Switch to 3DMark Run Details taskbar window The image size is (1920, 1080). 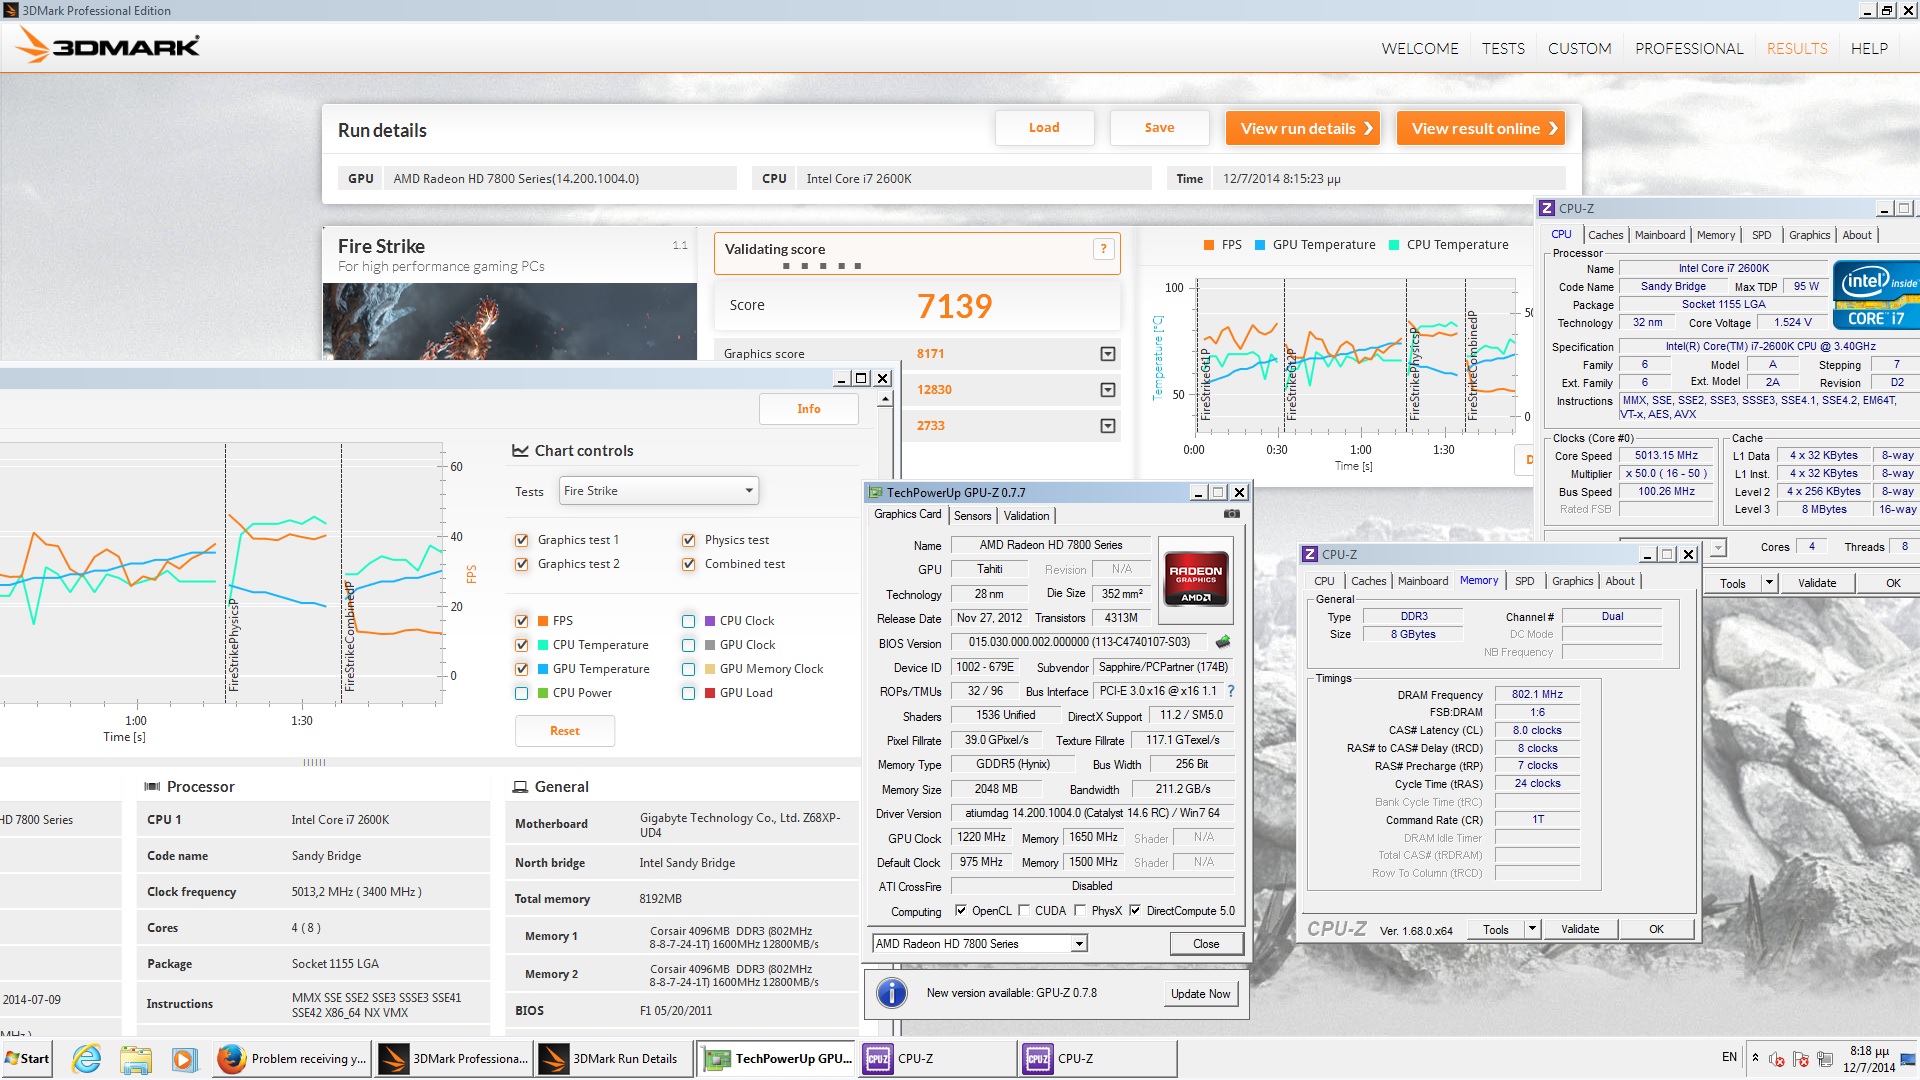tap(613, 1058)
